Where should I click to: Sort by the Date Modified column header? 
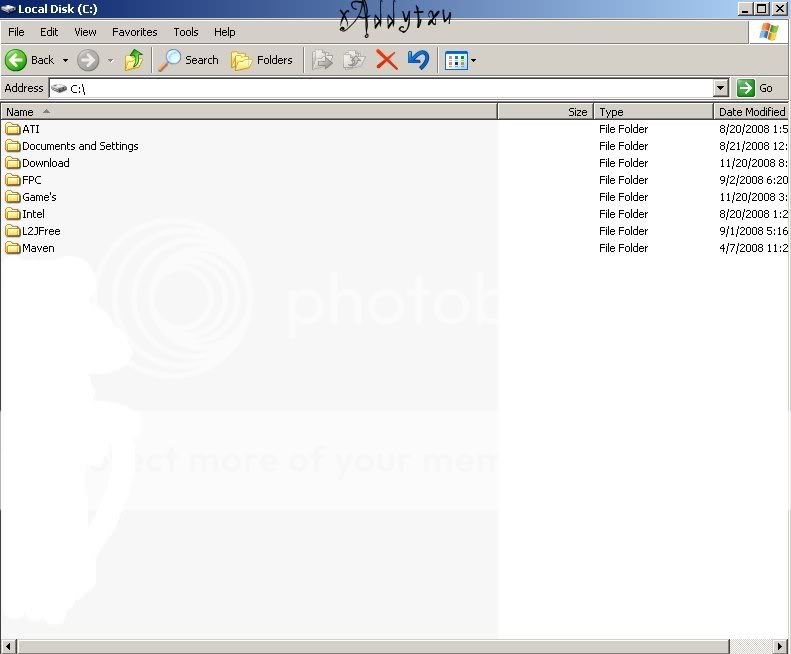751,112
